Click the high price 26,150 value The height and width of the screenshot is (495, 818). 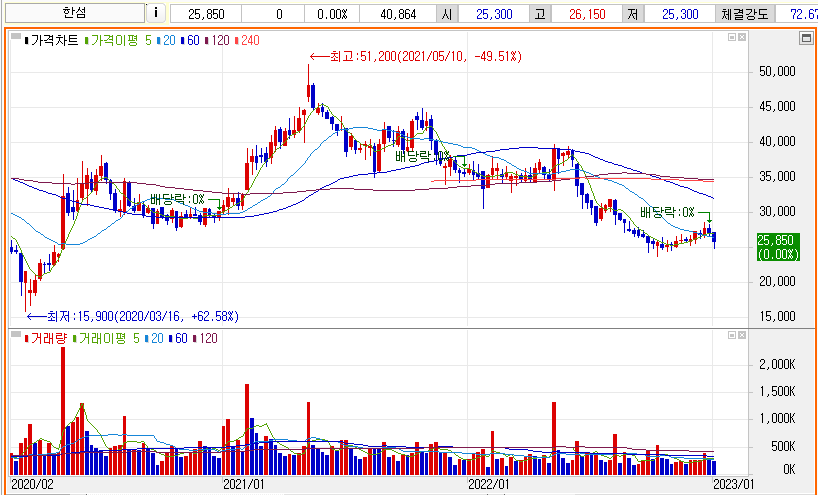click(587, 14)
